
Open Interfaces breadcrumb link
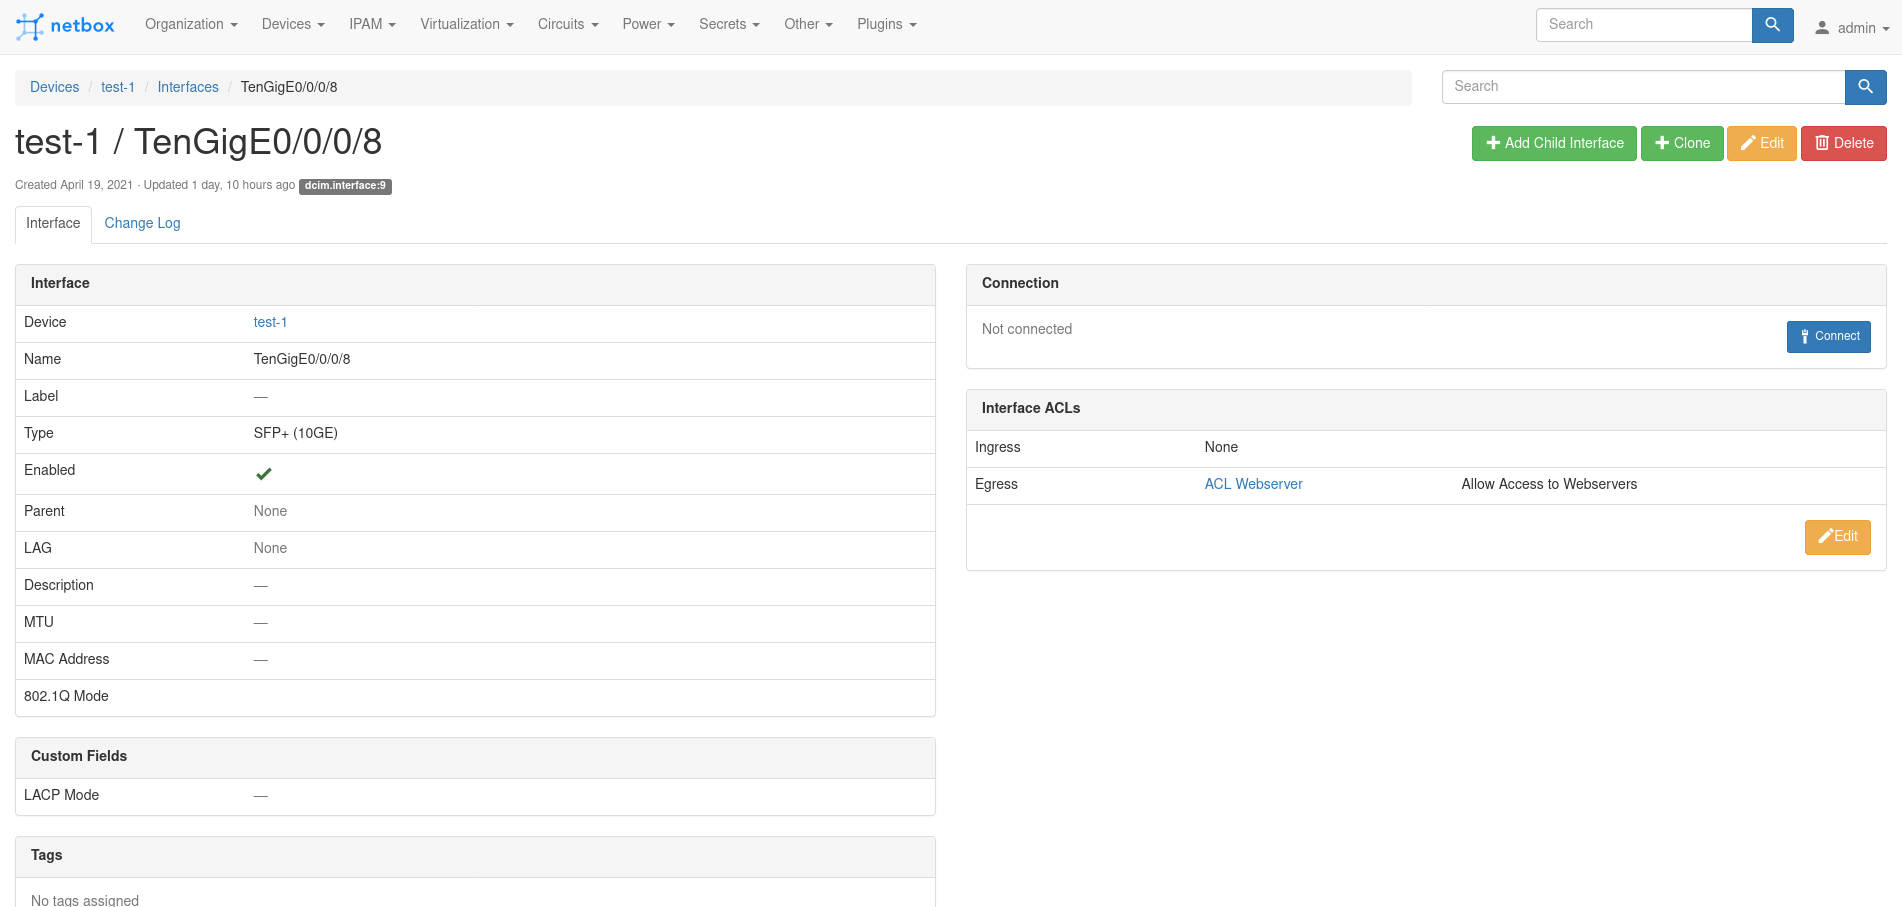(188, 87)
